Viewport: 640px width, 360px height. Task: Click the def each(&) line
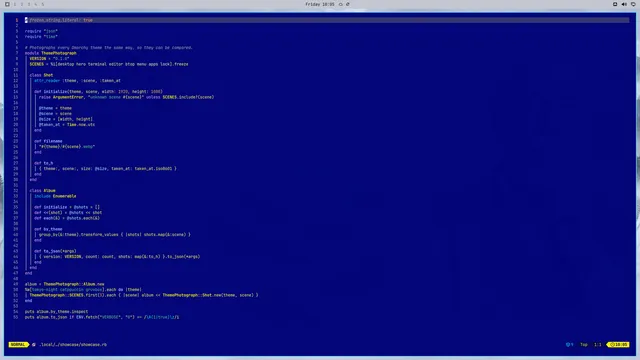pos(67,218)
